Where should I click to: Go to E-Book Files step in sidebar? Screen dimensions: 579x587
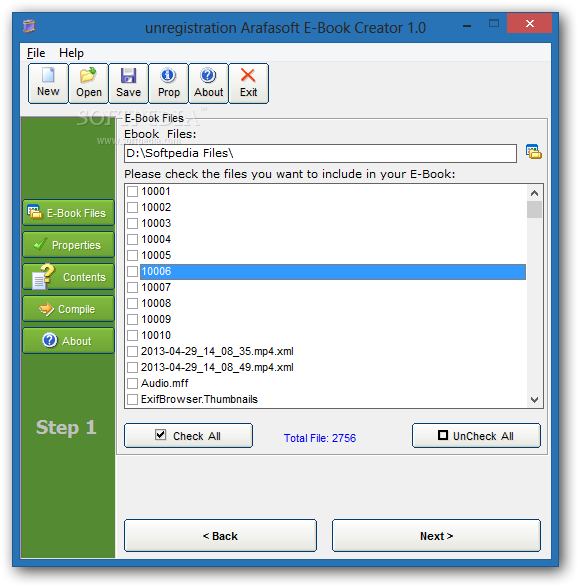coord(68,213)
